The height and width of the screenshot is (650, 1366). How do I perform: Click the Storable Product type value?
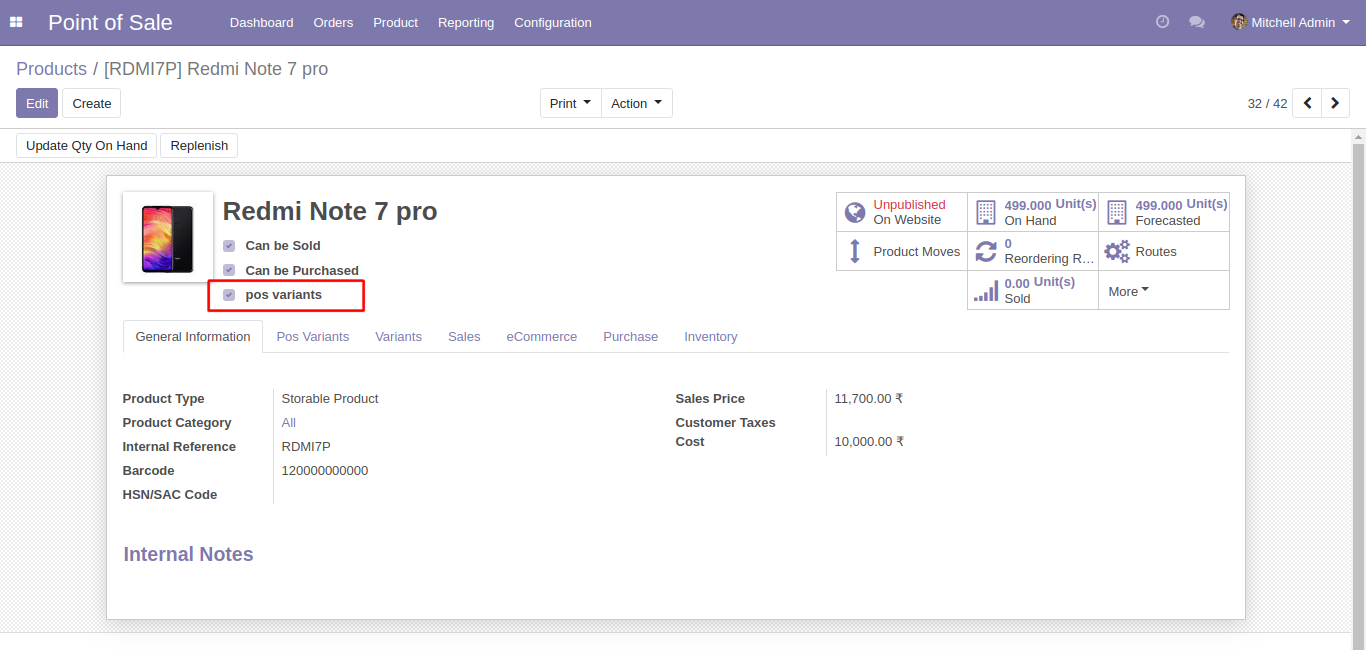pos(330,398)
